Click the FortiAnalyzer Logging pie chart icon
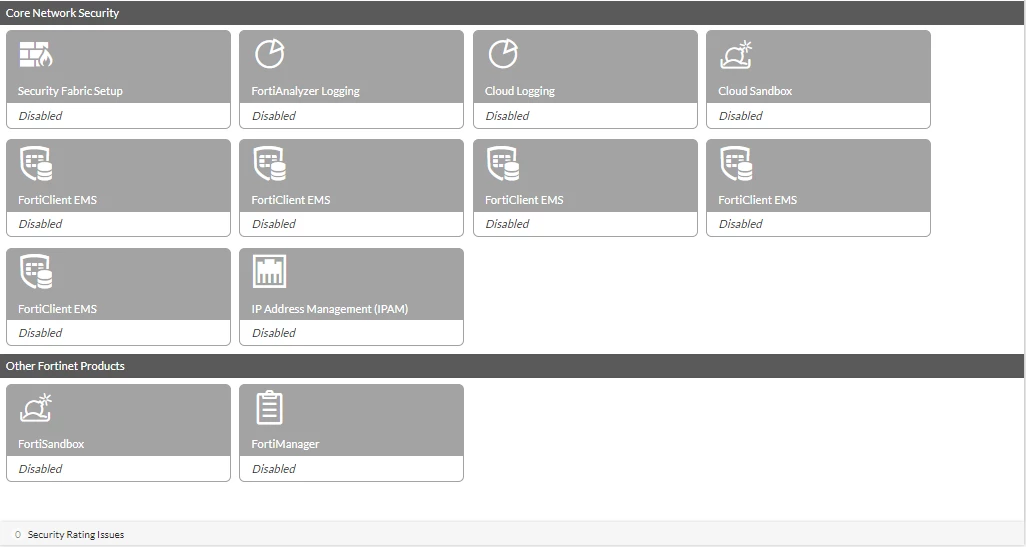 [270, 54]
